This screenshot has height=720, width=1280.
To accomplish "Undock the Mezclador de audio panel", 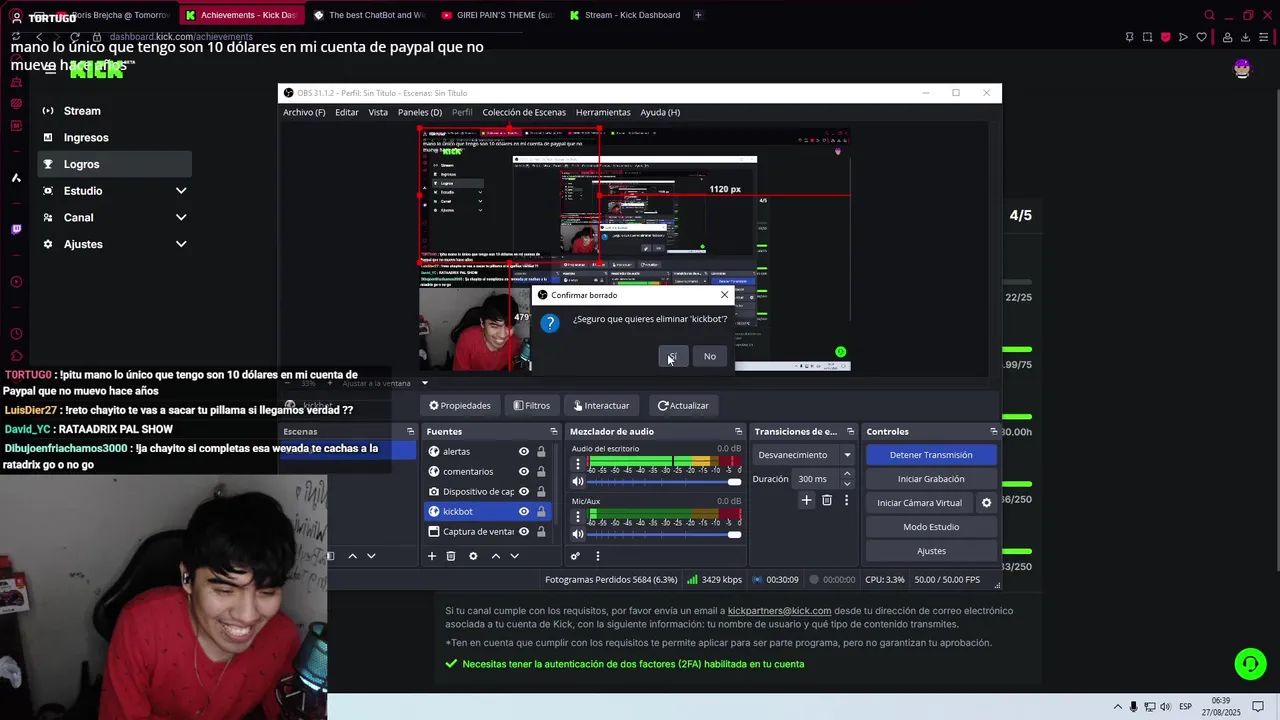I will (739, 432).
